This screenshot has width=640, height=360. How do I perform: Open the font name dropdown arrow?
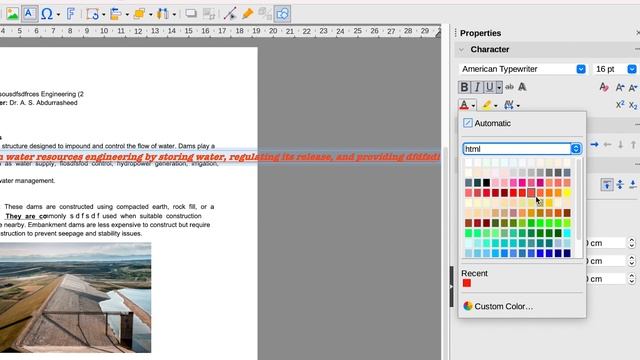pyautogui.click(x=581, y=69)
